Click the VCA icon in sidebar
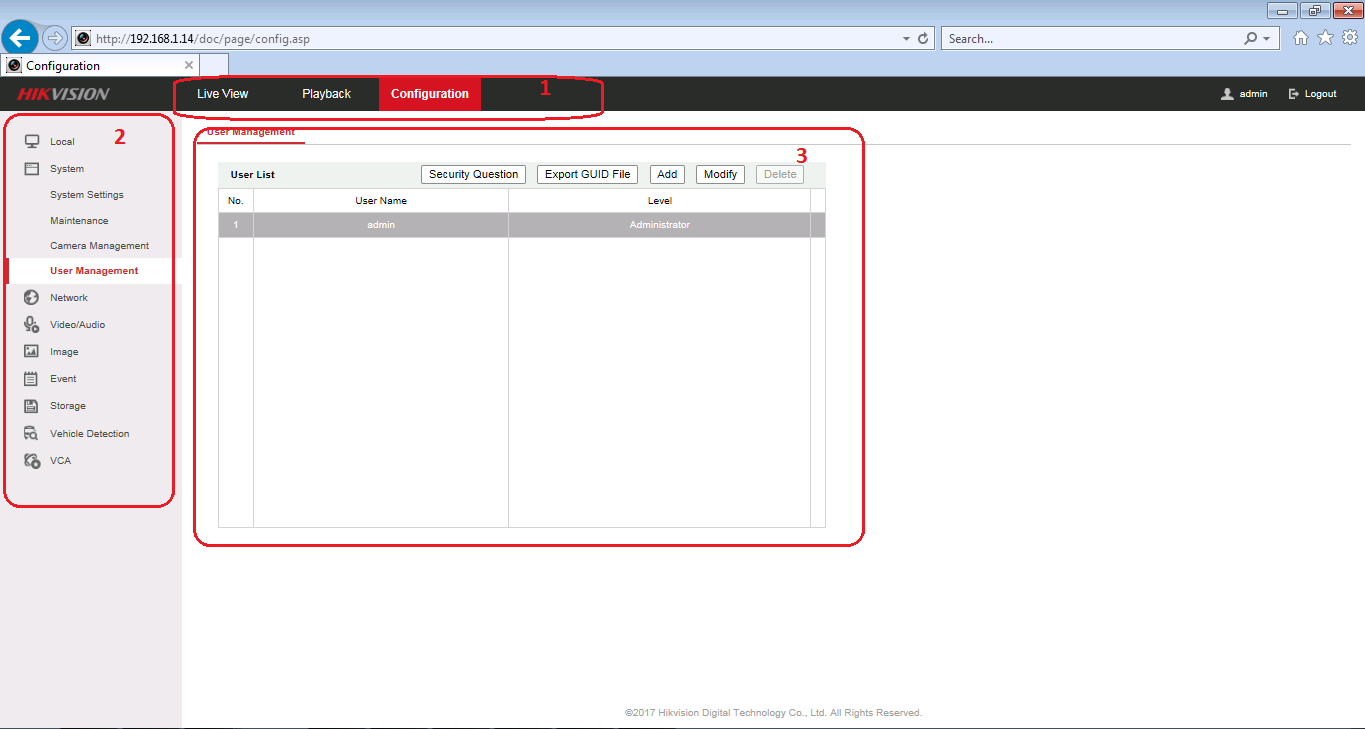The height and width of the screenshot is (729, 1365). [32, 461]
